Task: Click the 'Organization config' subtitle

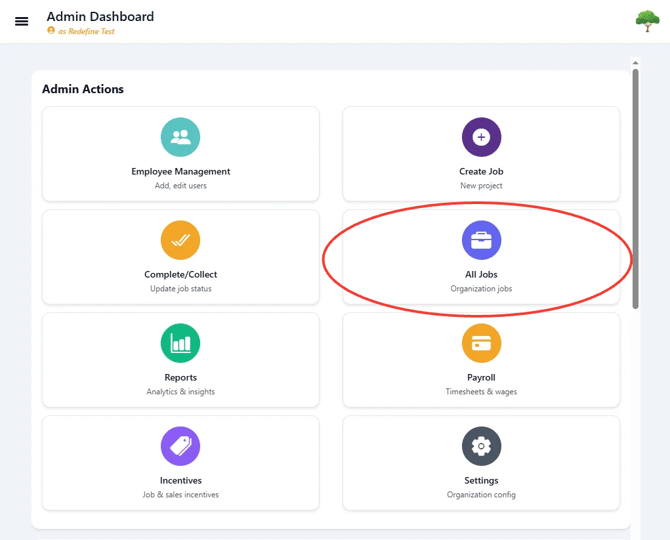Action: [481, 495]
